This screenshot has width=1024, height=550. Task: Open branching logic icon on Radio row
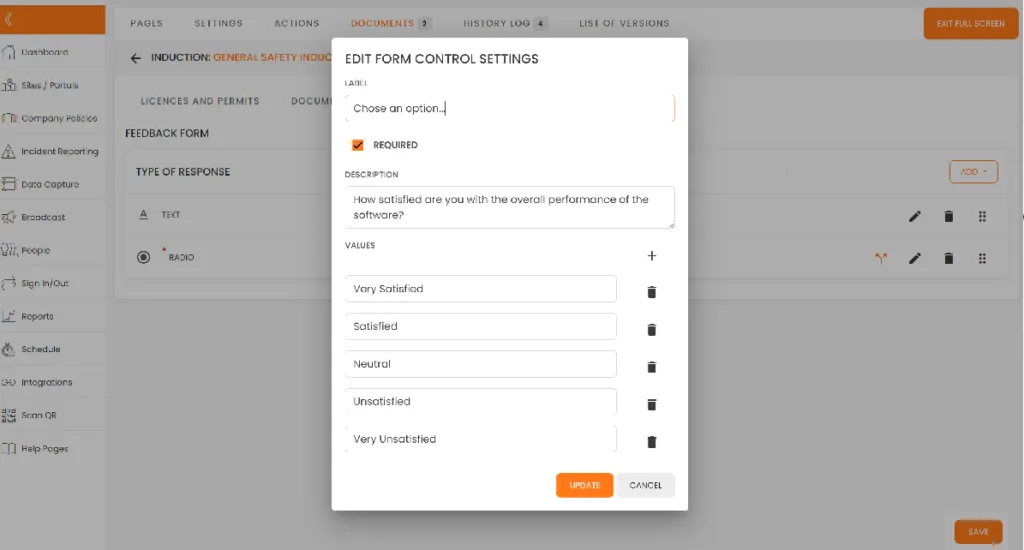(881, 258)
